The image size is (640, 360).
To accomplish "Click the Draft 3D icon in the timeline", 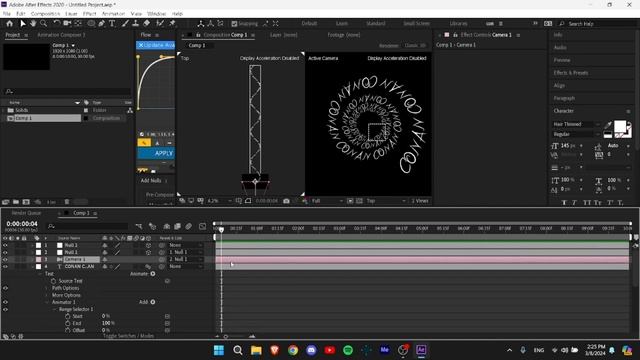I will (152, 226).
